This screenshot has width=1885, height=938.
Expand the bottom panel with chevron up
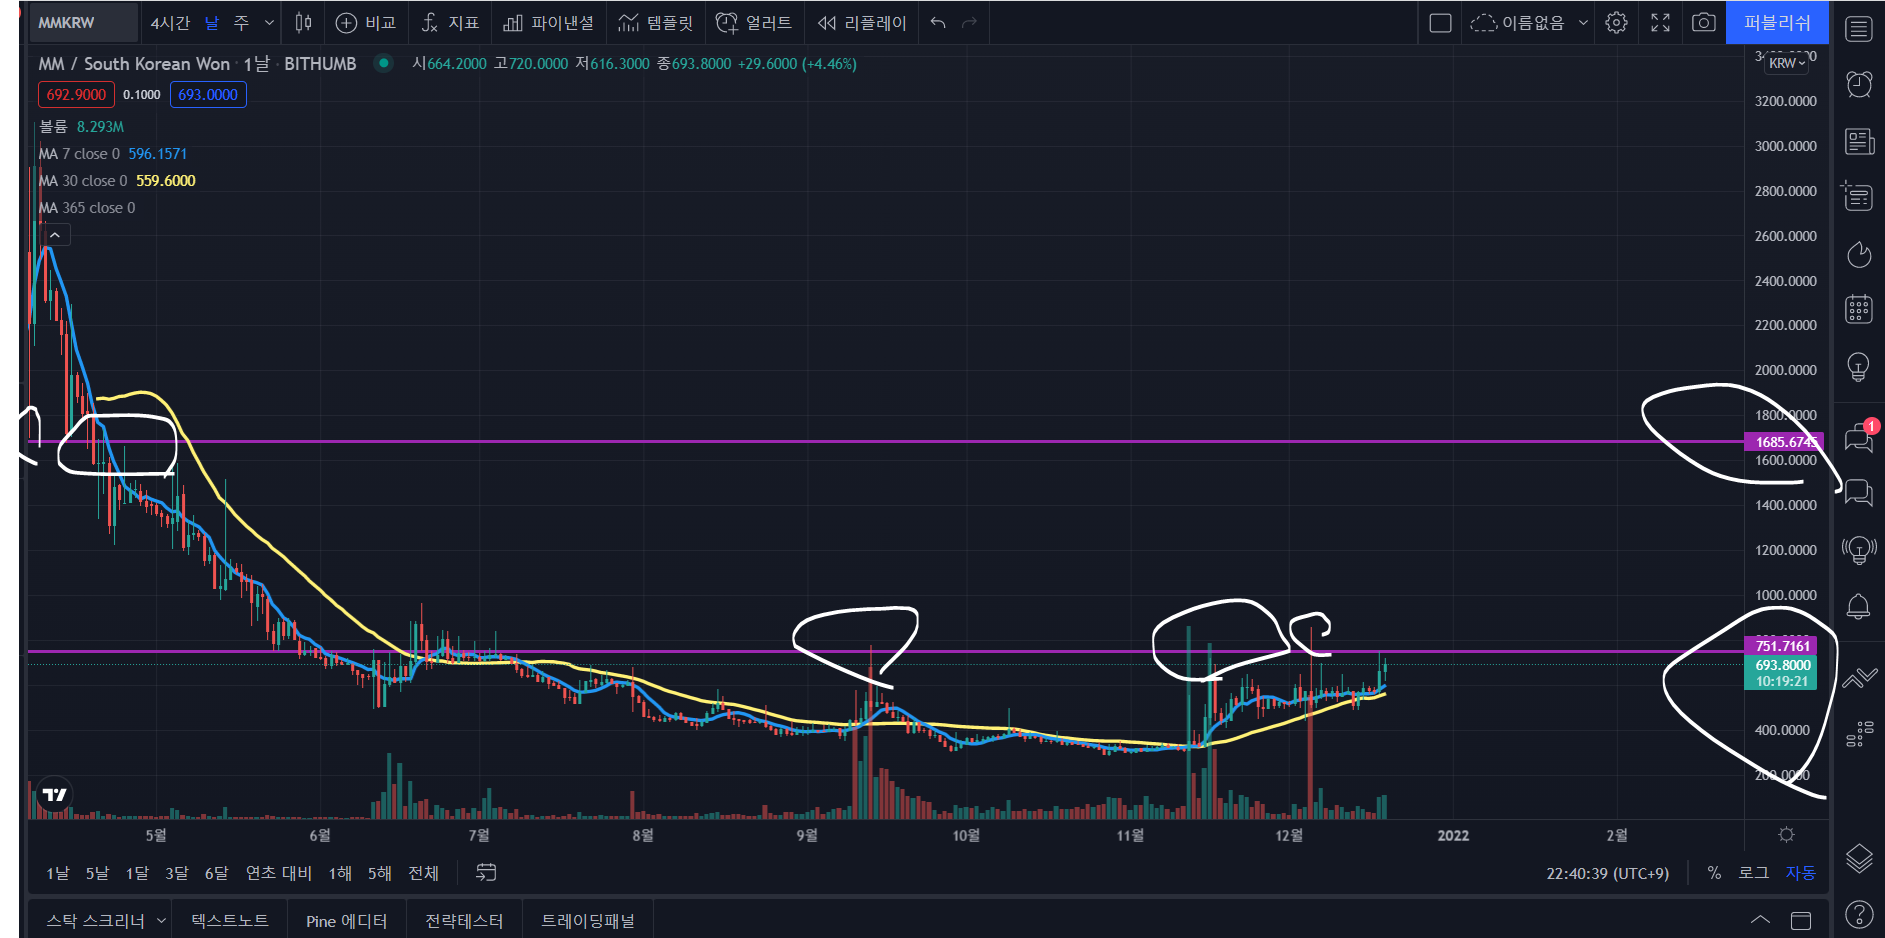[1760, 920]
